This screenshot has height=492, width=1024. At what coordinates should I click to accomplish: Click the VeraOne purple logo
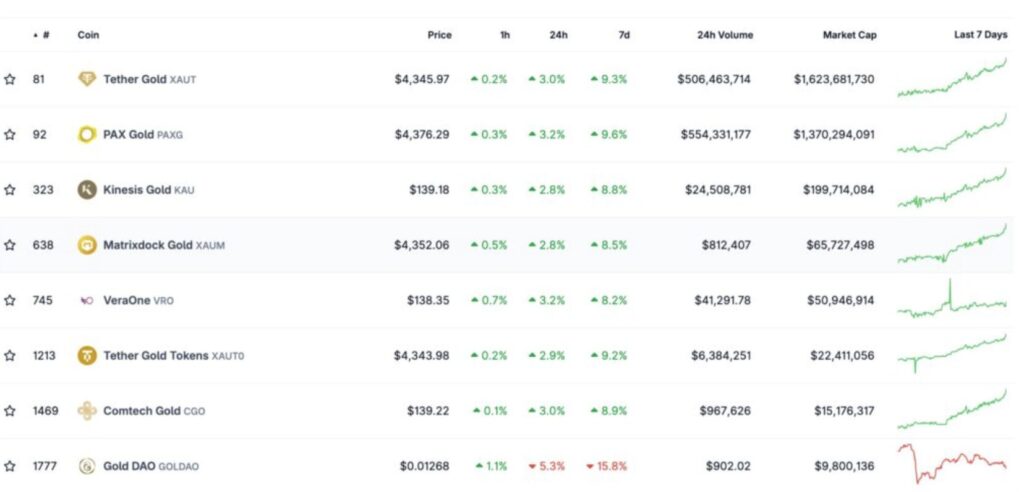click(87, 301)
